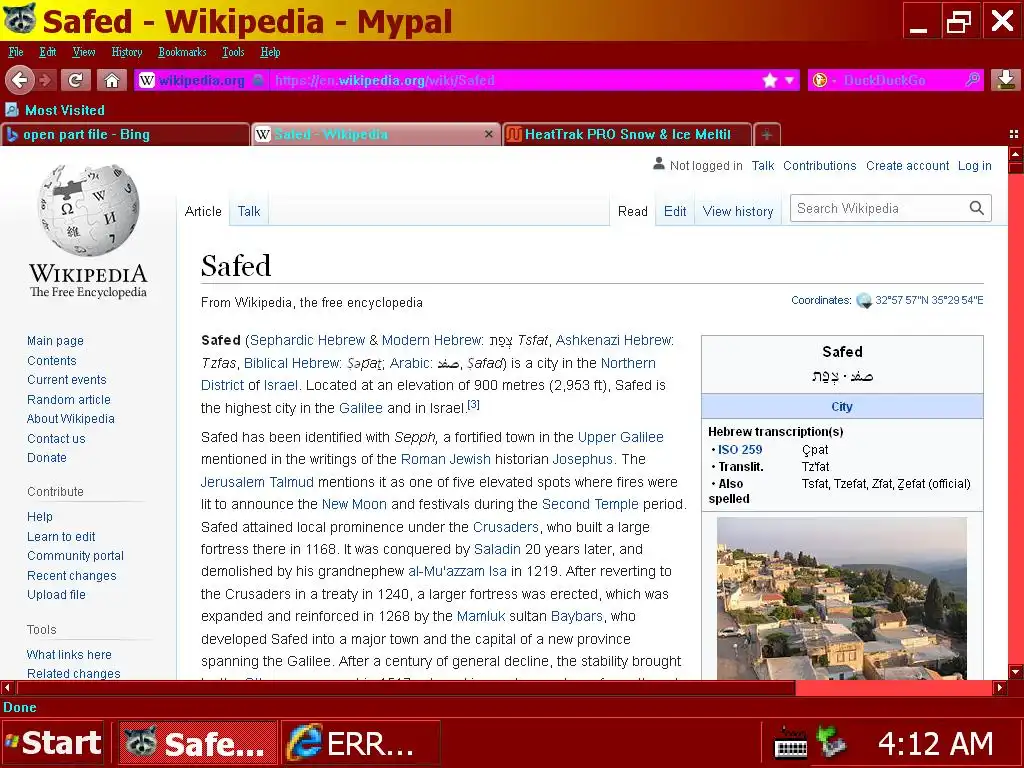Image resolution: width=1024 pixels, height=768 pixels.
Task: Open the Tools menu
Action: (x=233, y=52)
